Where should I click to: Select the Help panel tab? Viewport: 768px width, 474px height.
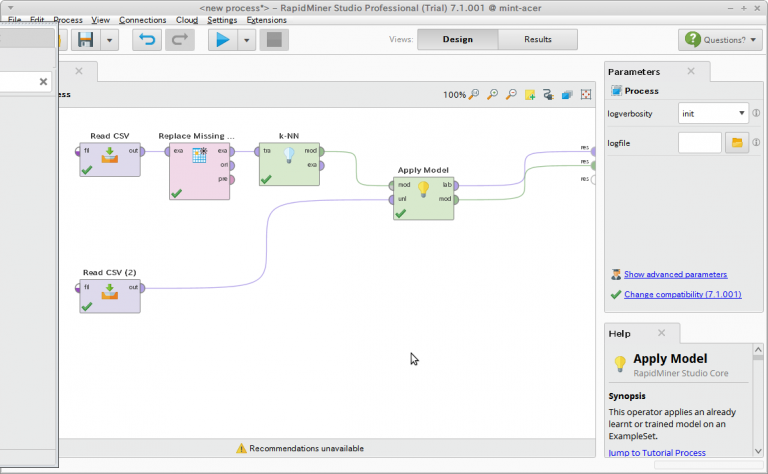point(620,333)
